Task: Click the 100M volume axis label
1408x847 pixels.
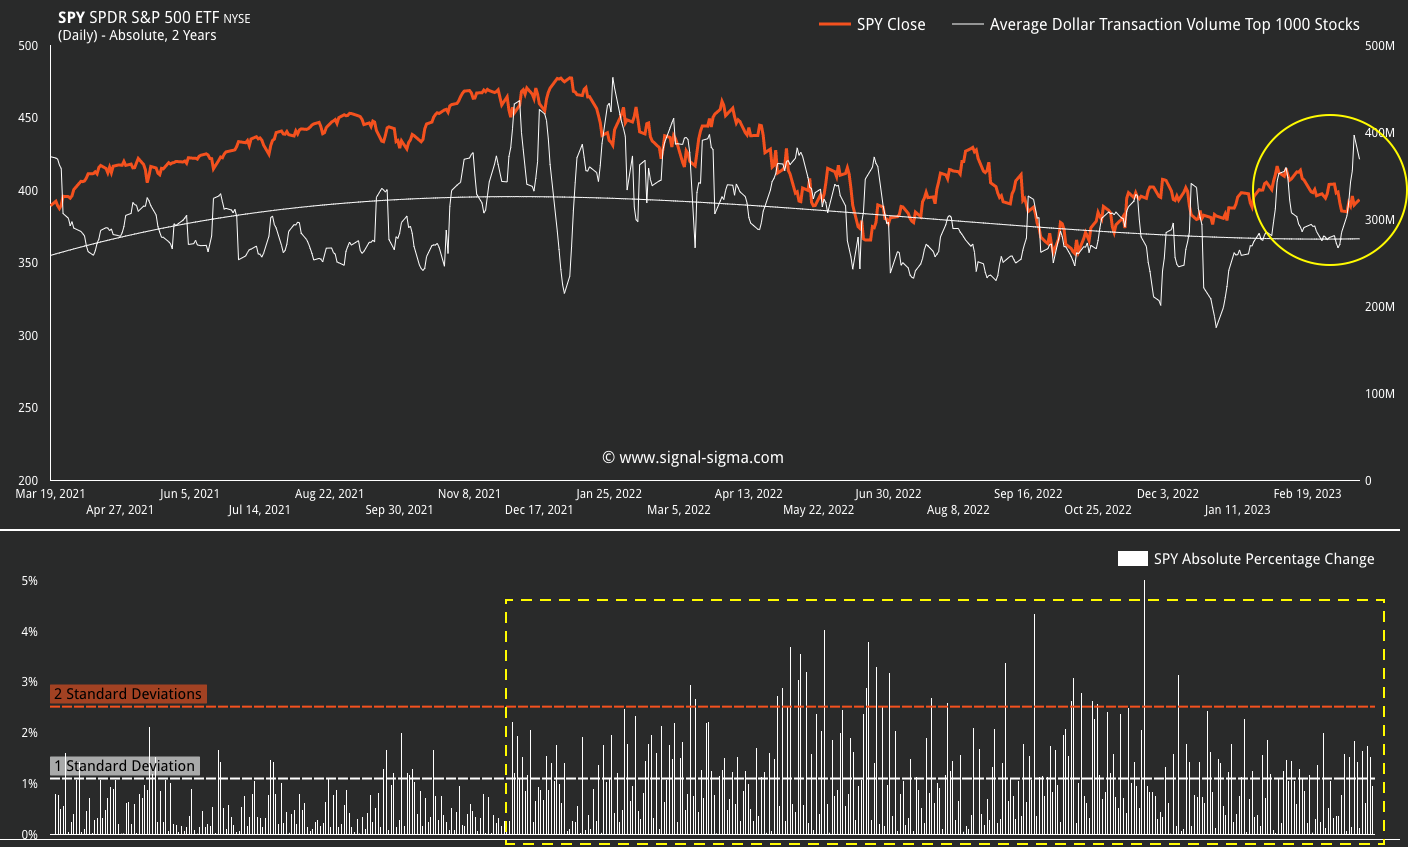Action: coord(1380,394)
